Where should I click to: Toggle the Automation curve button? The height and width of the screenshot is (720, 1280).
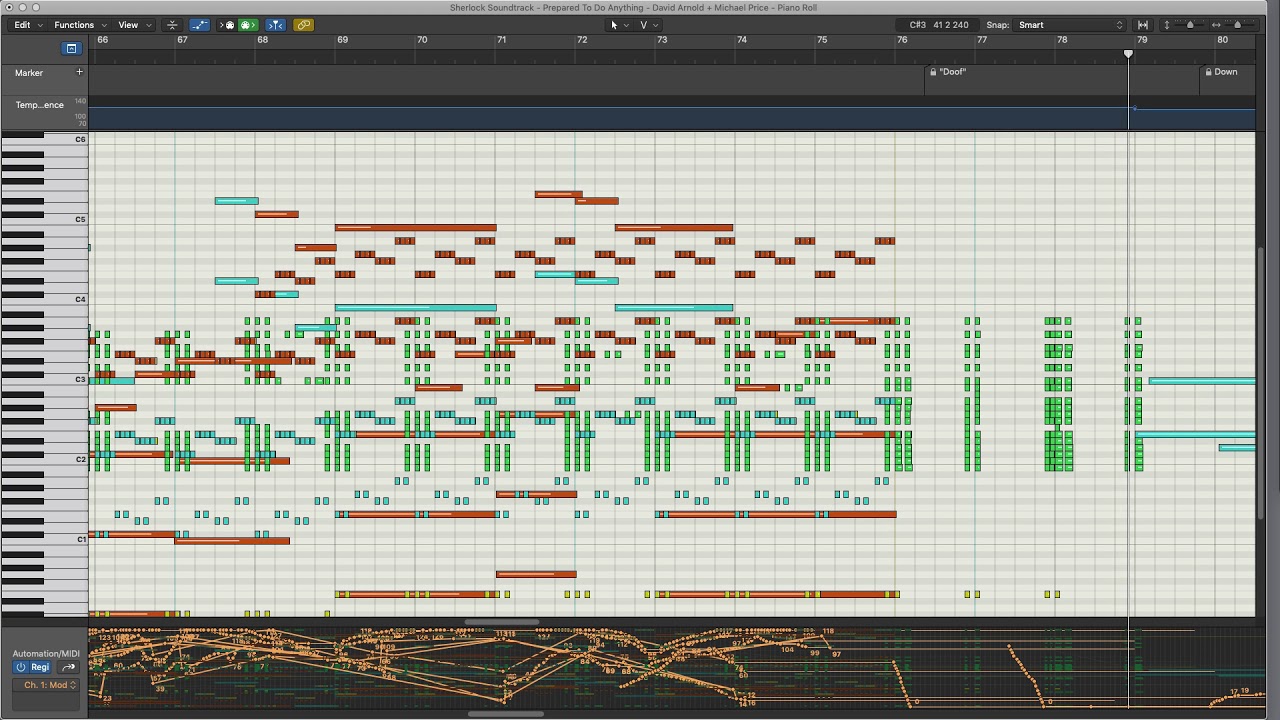(200, 25)
